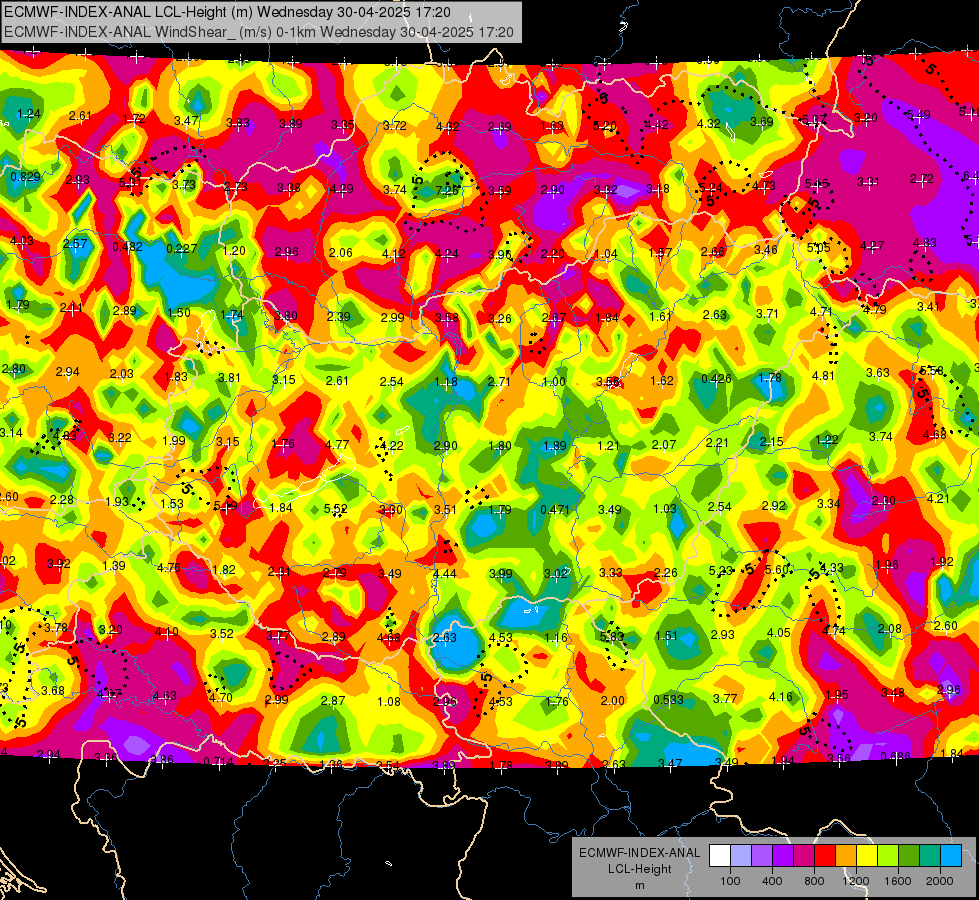Click the legend tick label 100

[x=730, y=881]
